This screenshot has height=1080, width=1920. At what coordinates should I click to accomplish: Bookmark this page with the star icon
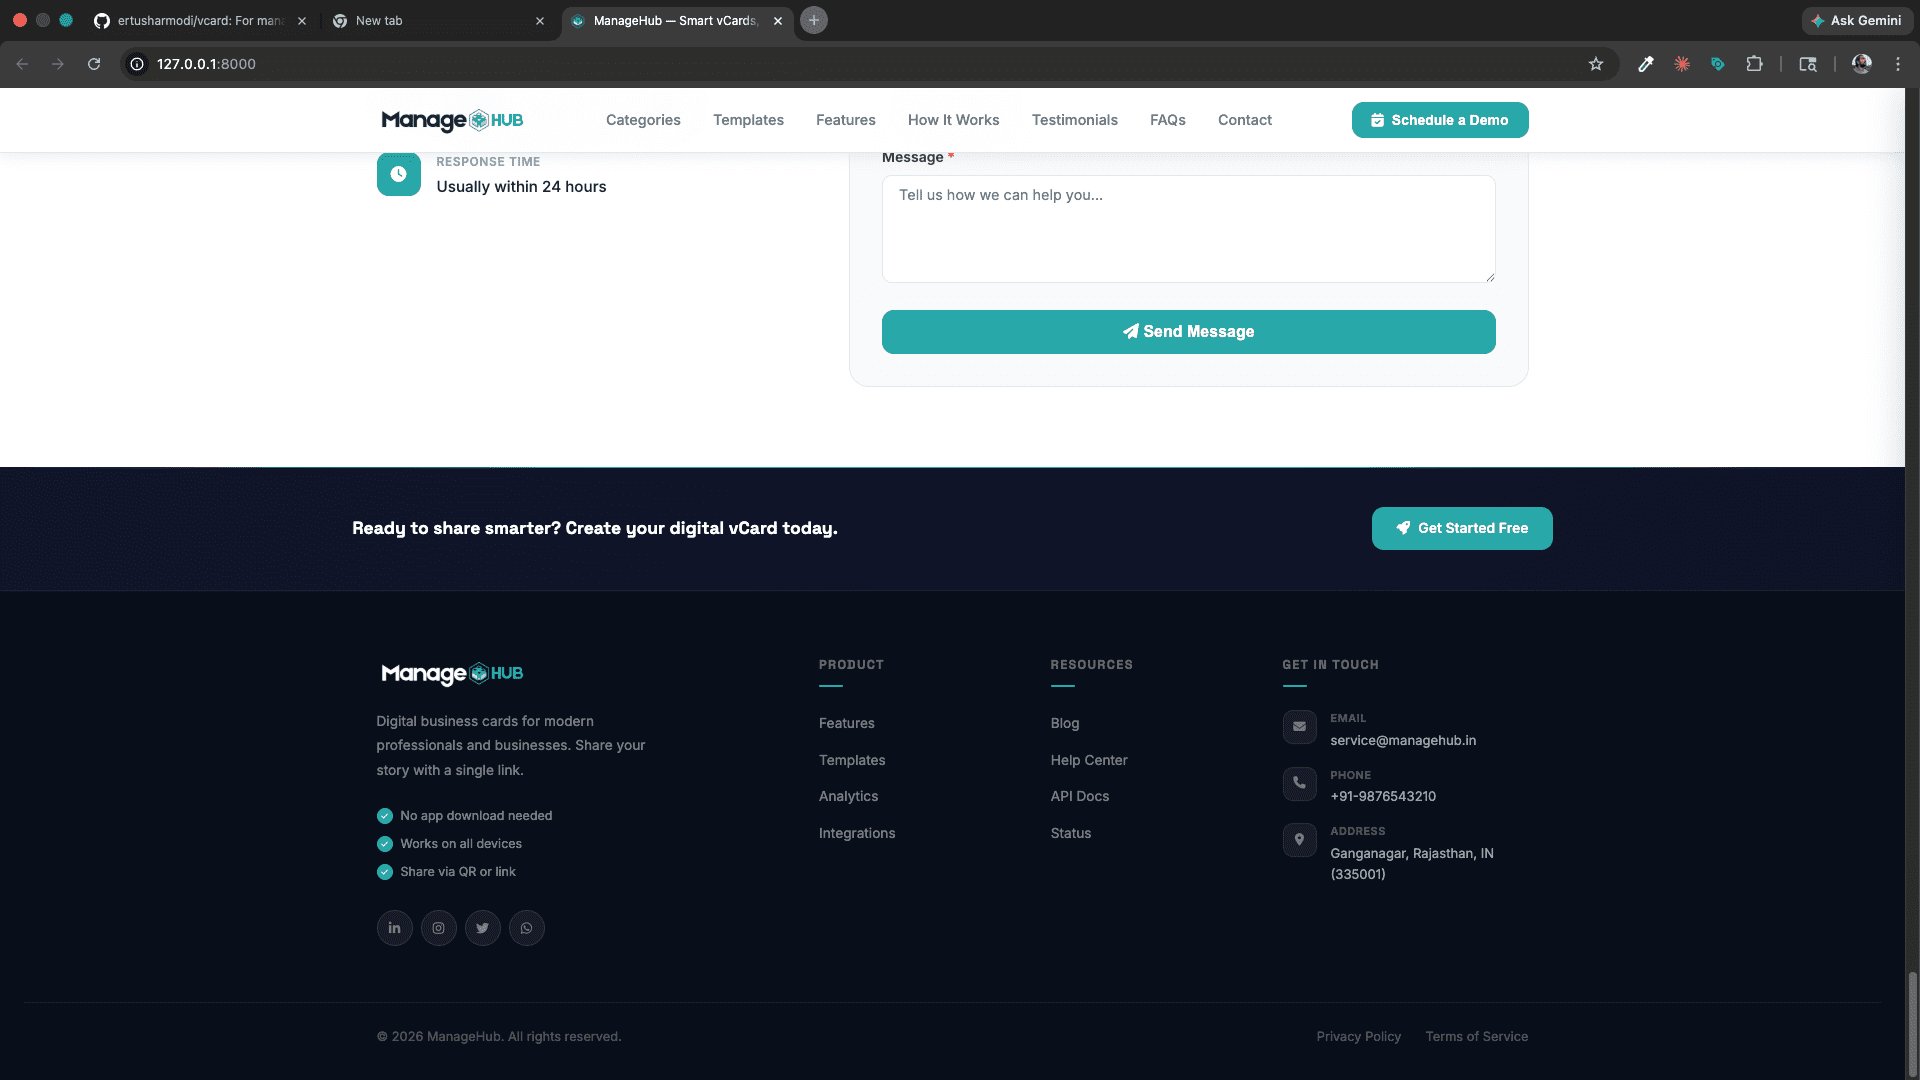point(1596,64)
